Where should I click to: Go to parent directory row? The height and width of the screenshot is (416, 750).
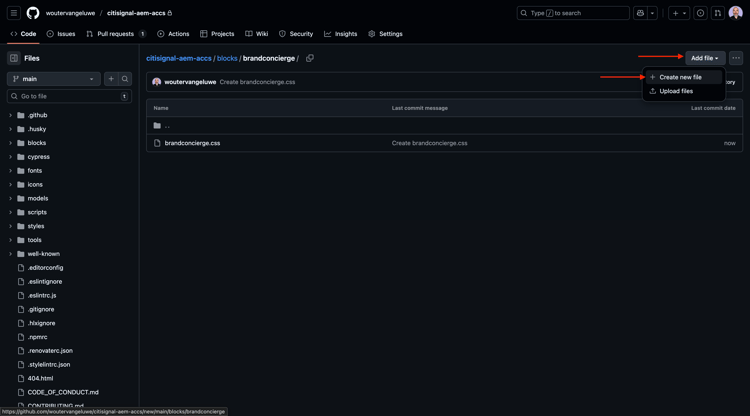click(x=444, y=126)
